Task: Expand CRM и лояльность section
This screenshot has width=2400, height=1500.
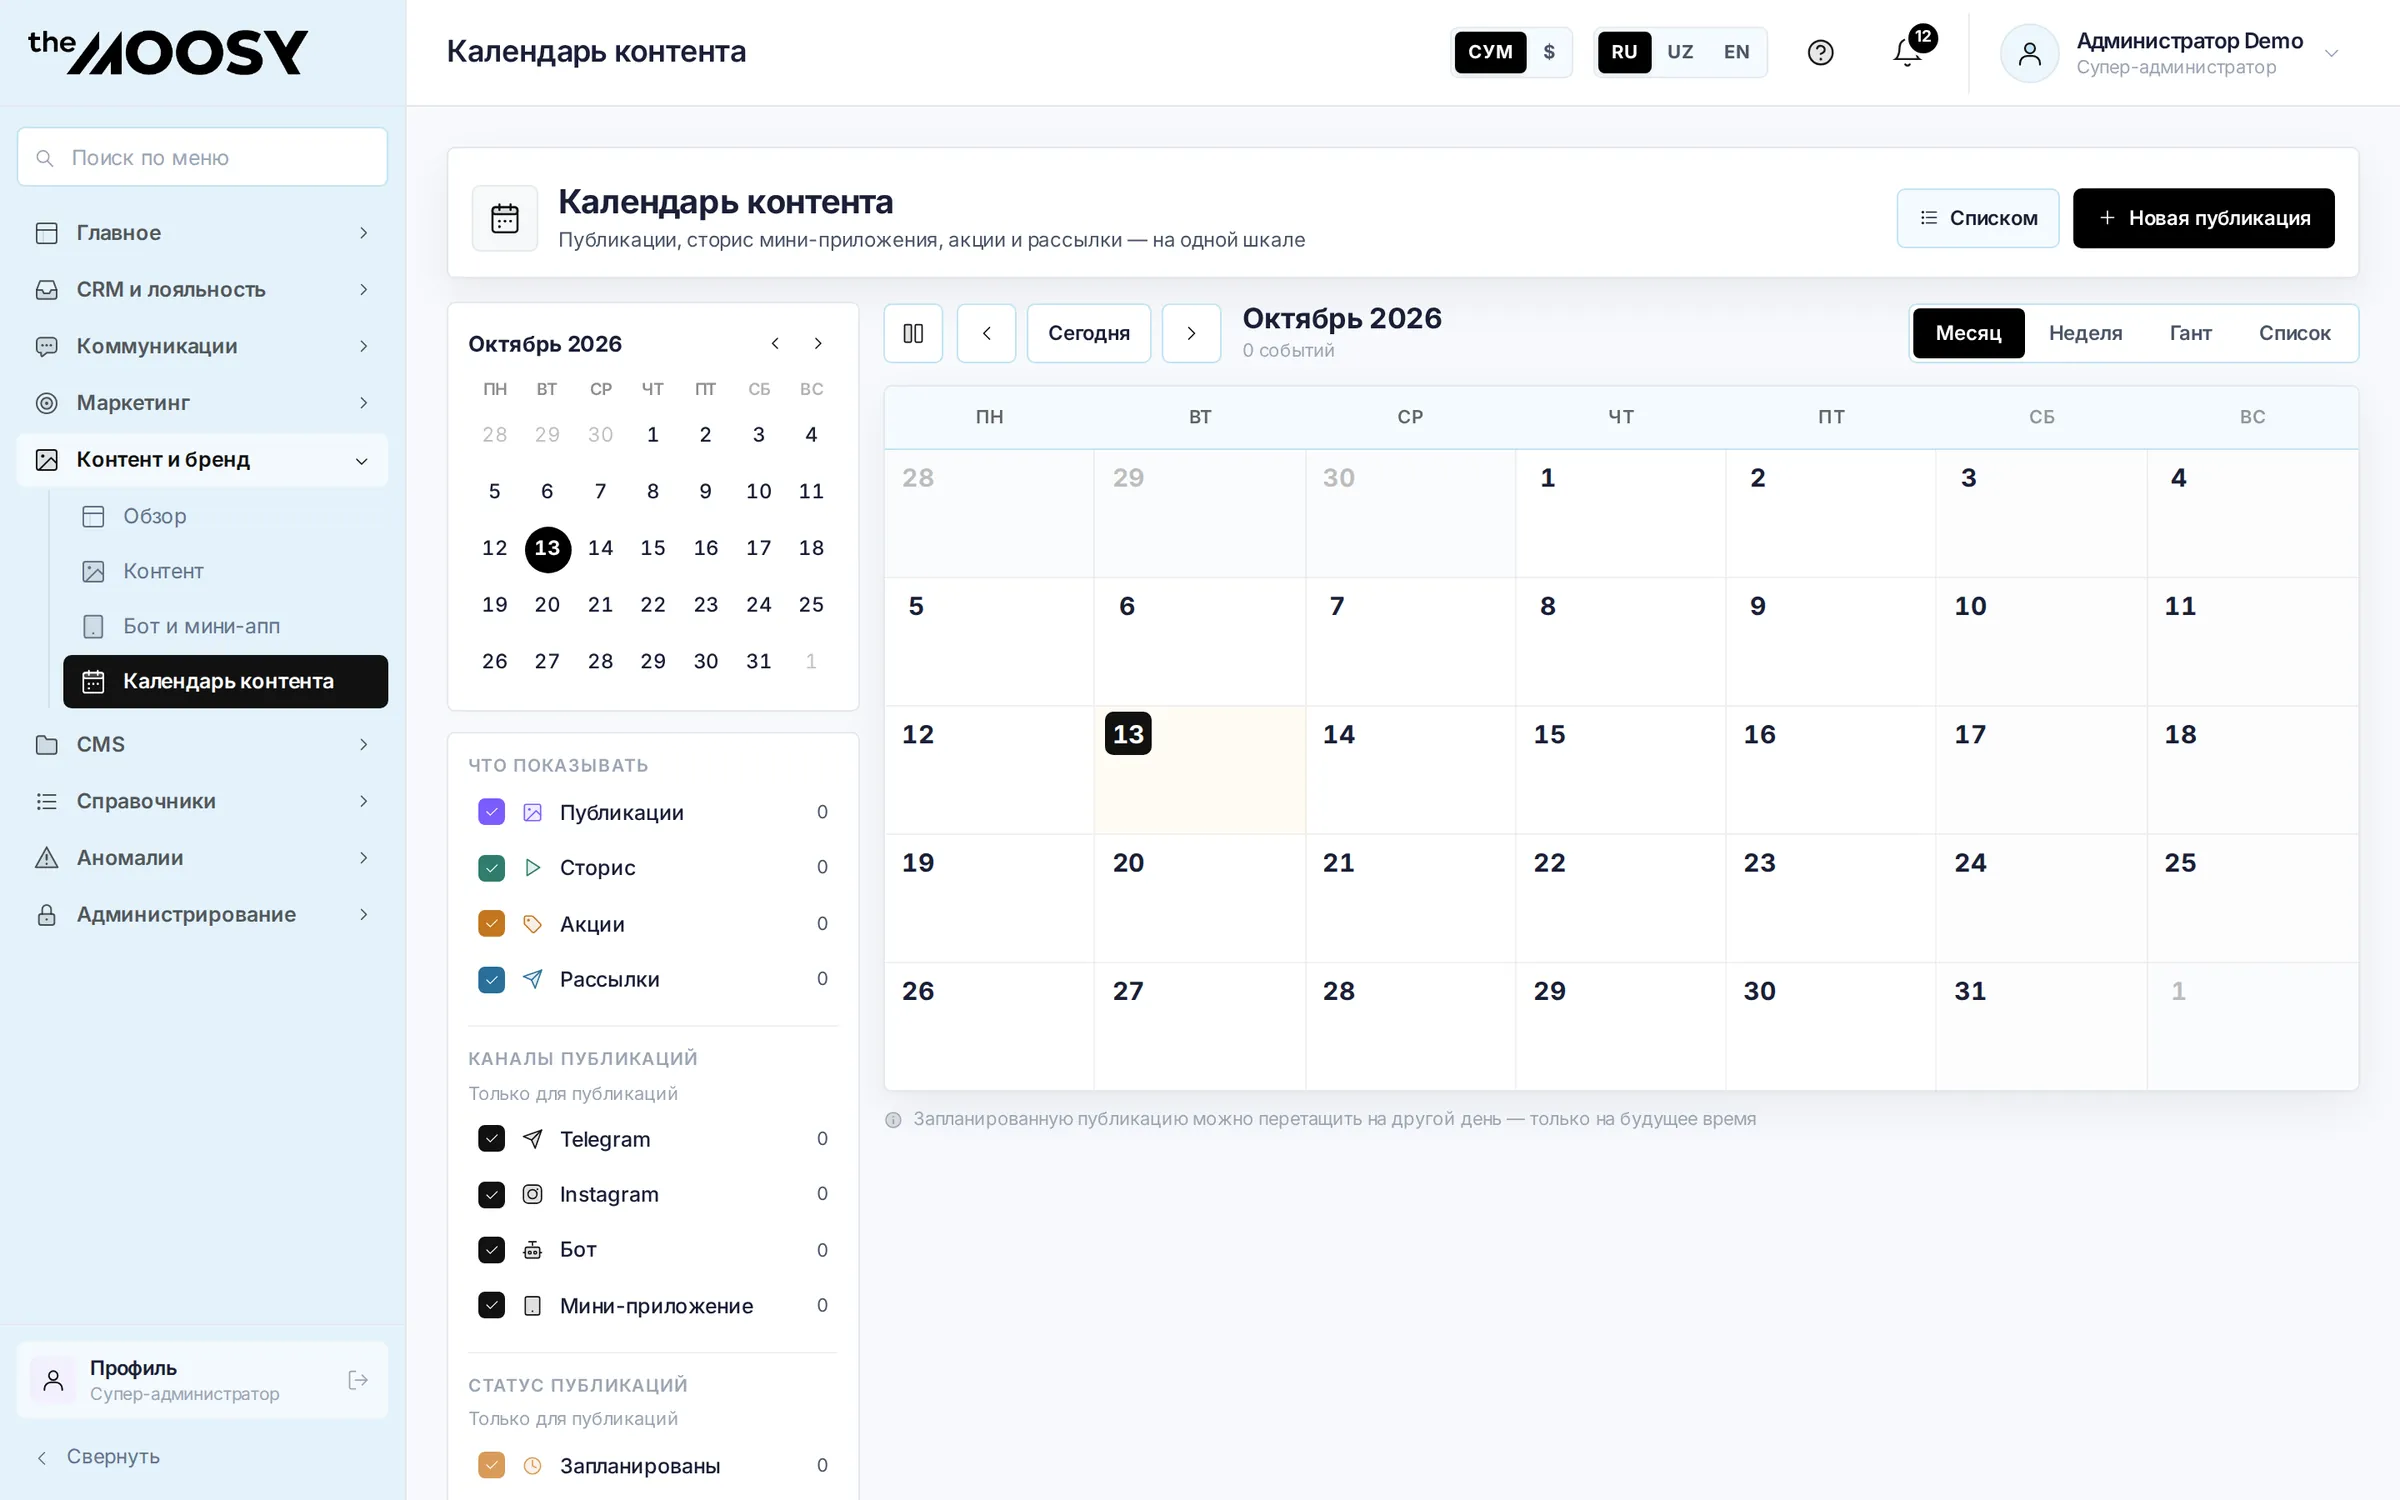Action: click(x=202, y=289)
